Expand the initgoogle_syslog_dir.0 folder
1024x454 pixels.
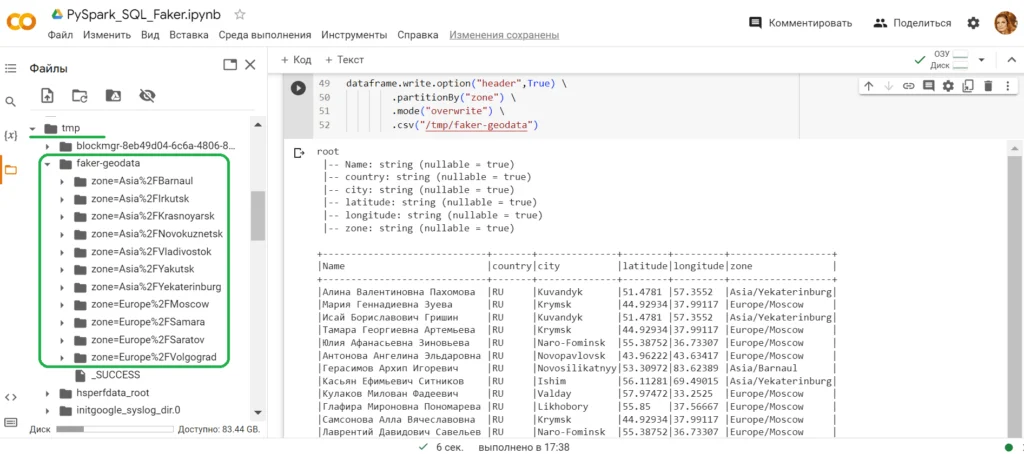[48, 410]
